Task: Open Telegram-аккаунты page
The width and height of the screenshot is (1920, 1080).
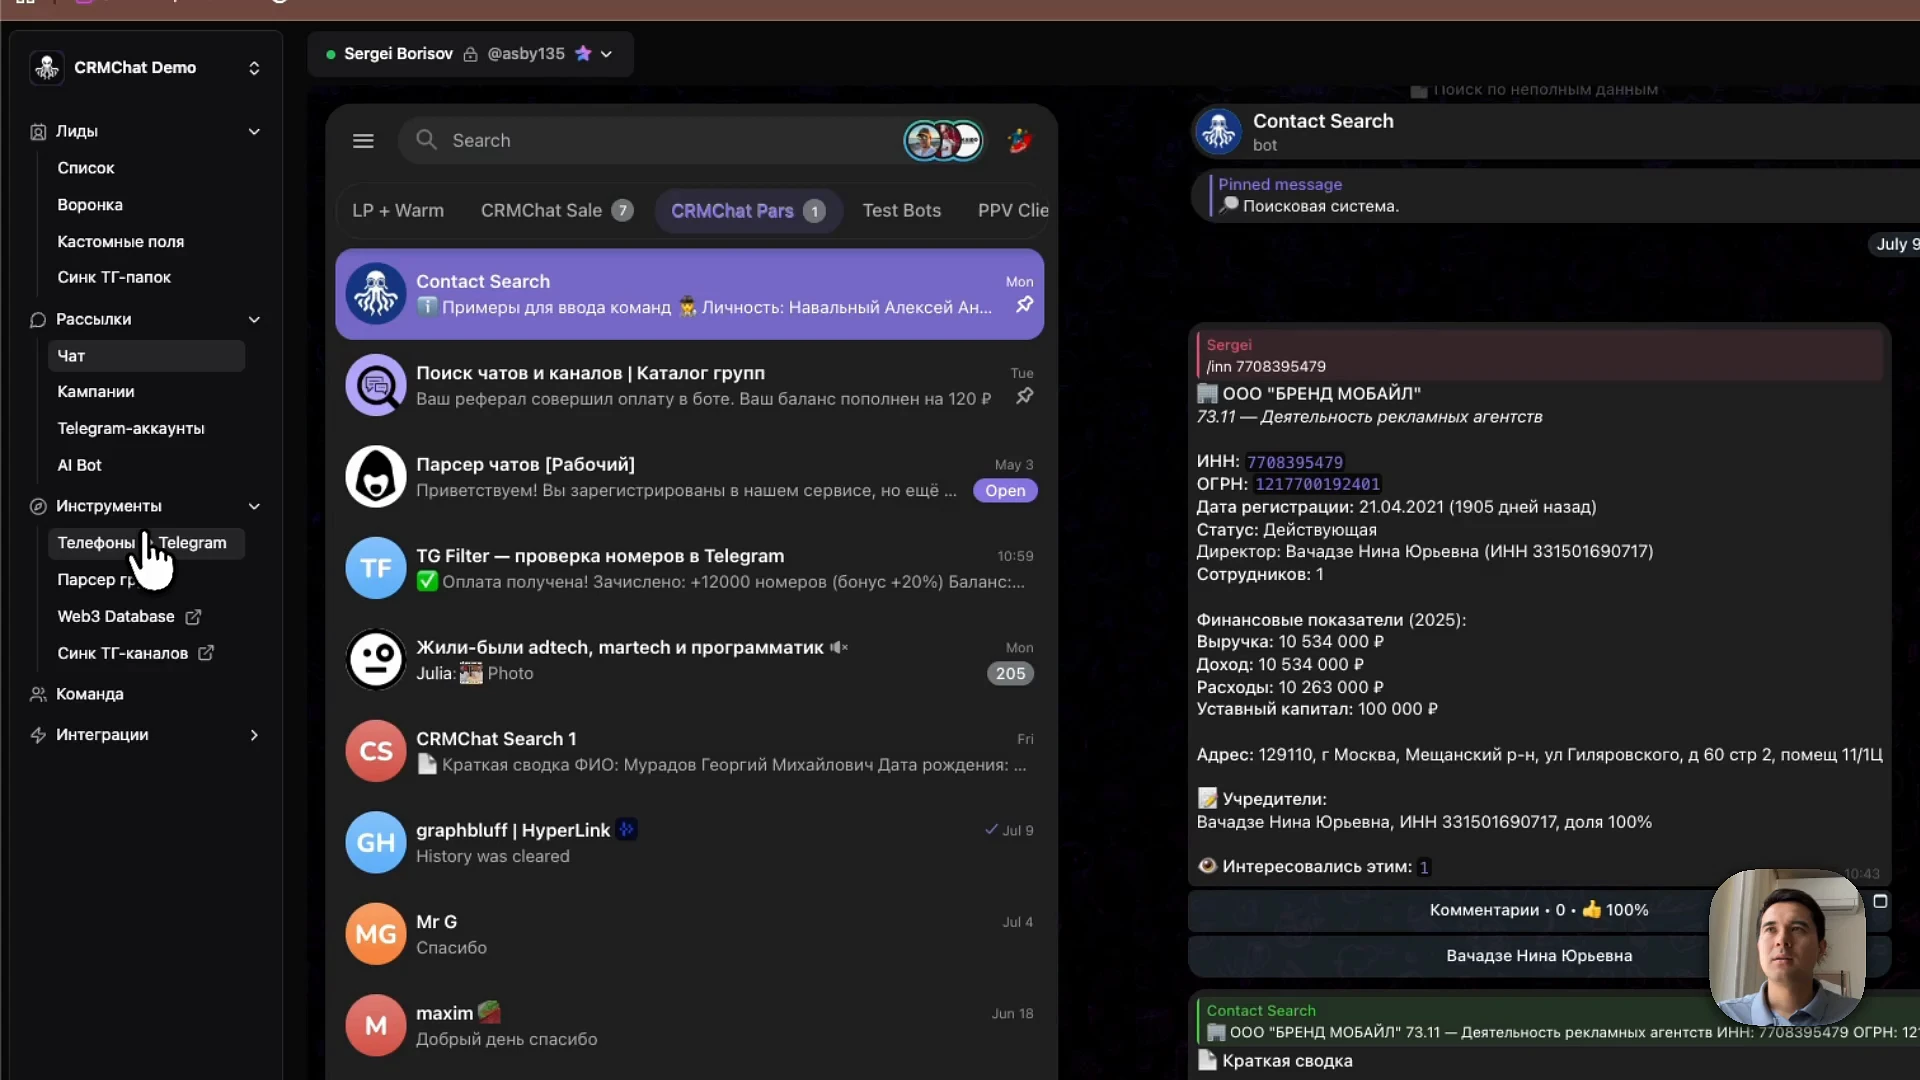Action: coord(131,428)
